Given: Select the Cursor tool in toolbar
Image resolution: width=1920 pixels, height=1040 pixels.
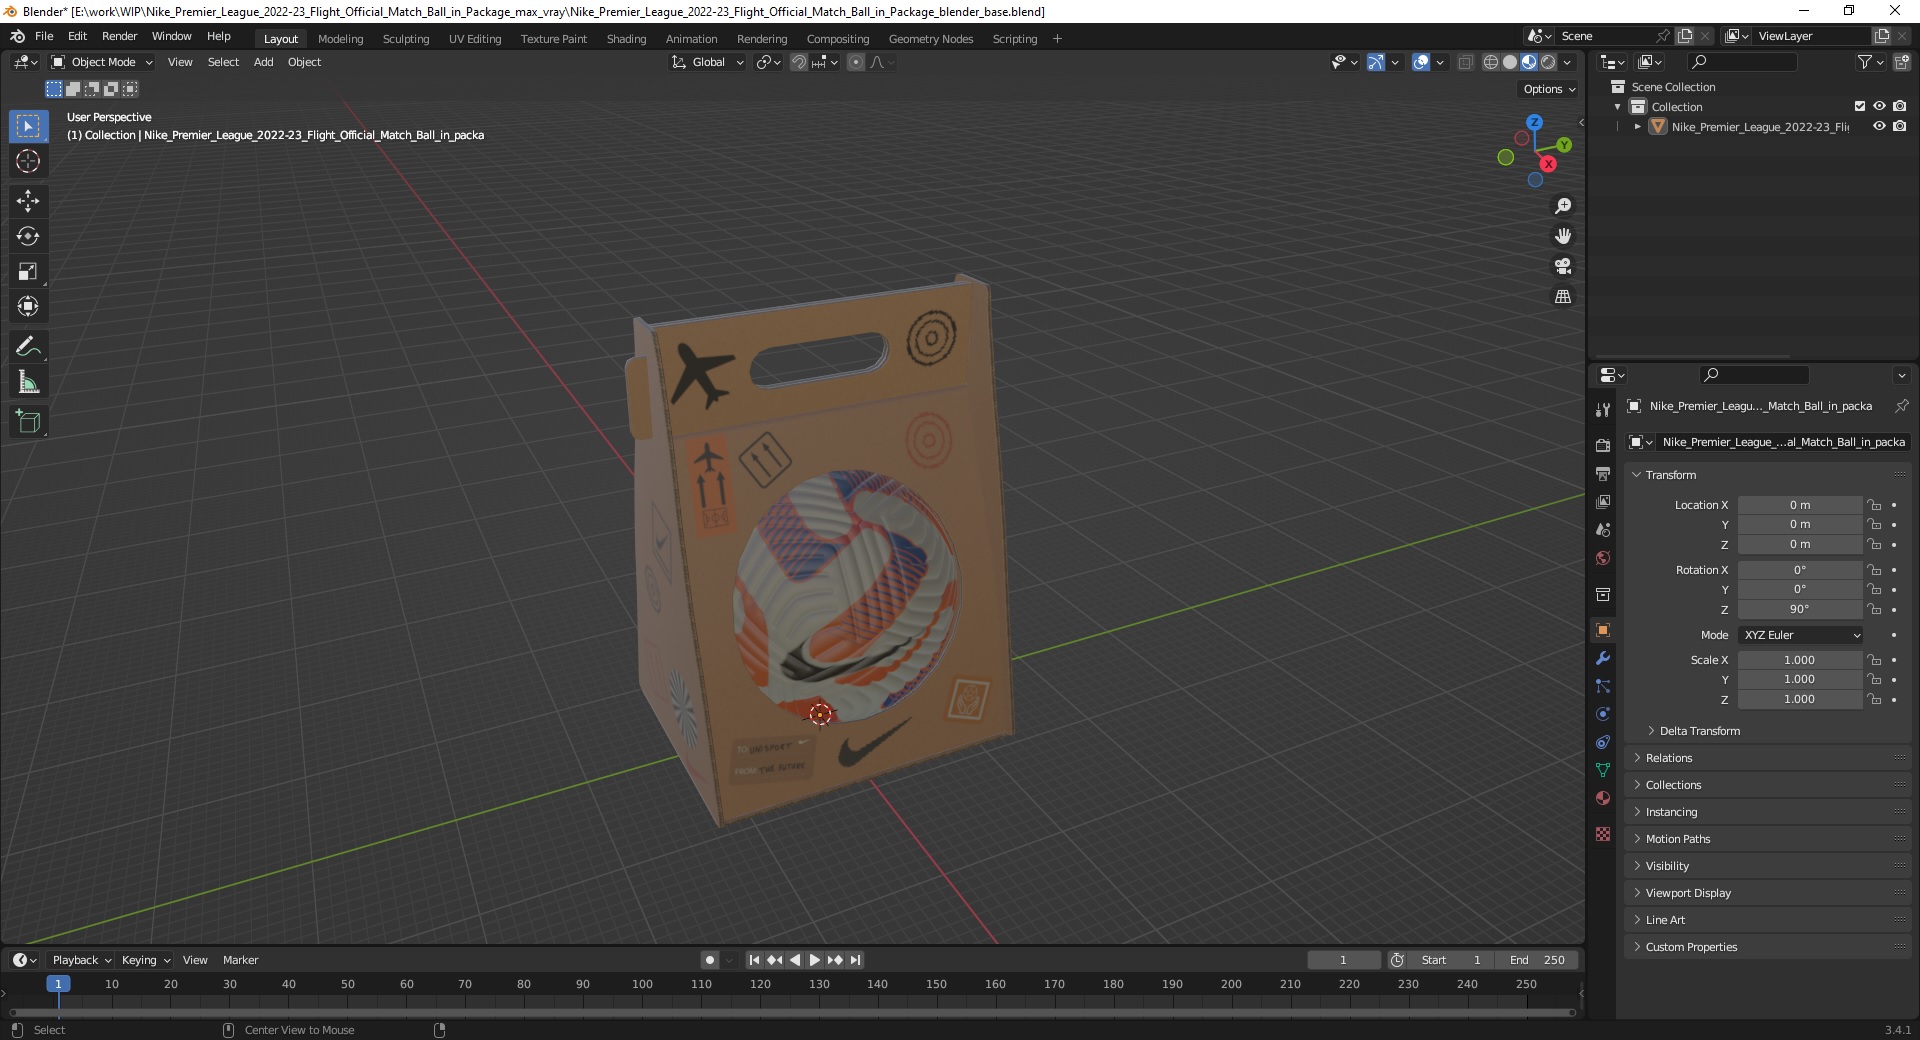Looking at the screenshot, I should [x=28, y=161].
